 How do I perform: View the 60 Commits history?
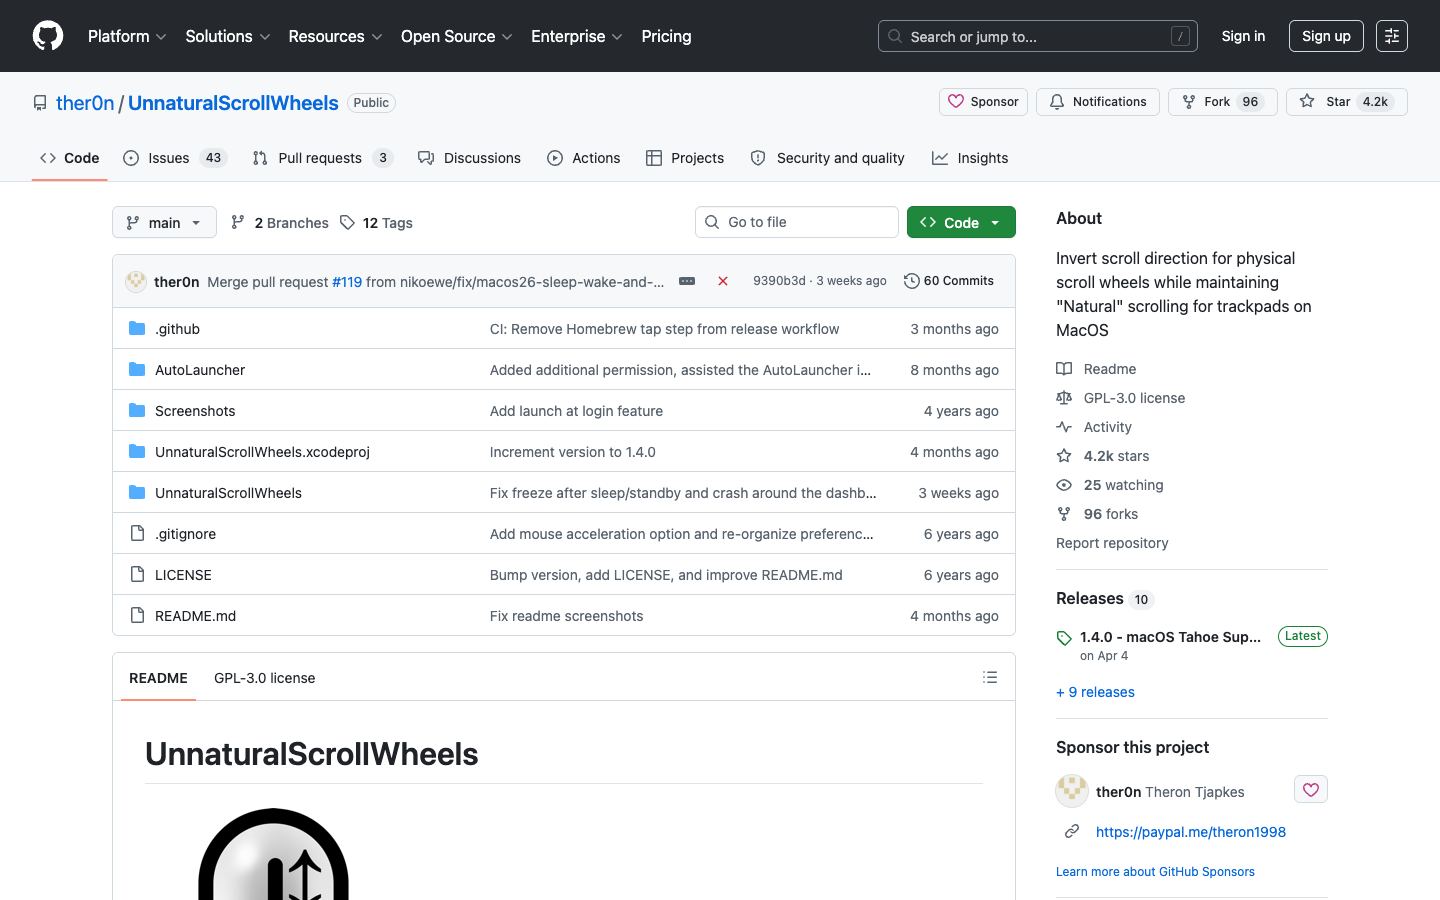[x=949, y=281]
